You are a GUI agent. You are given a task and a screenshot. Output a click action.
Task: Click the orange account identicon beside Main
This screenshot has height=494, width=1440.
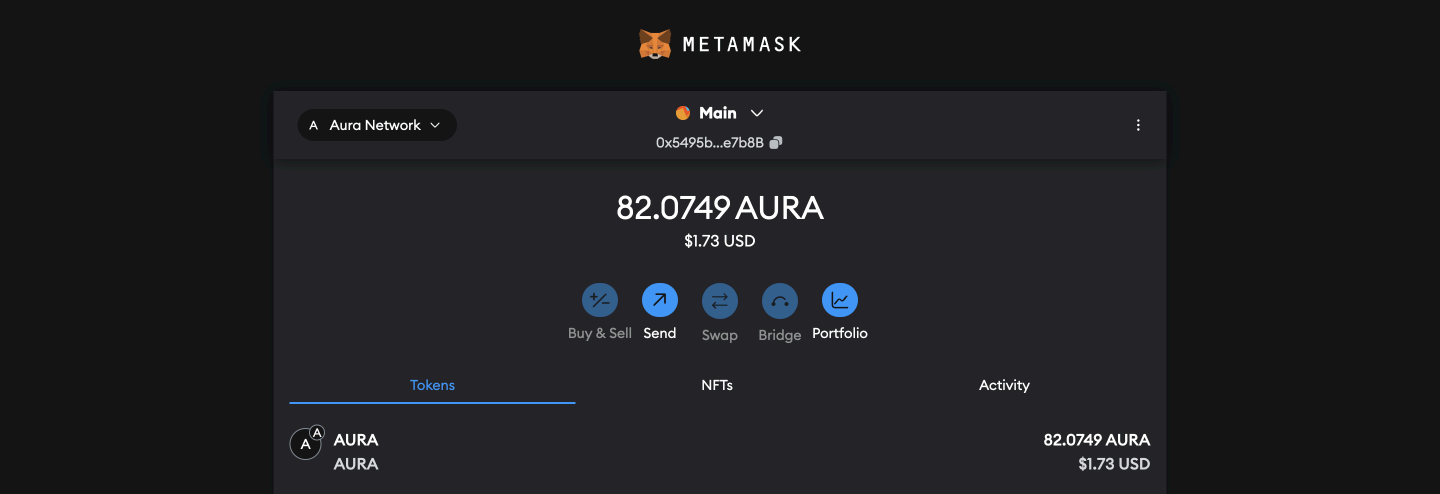pyautogui.click(x=683, y=113)
